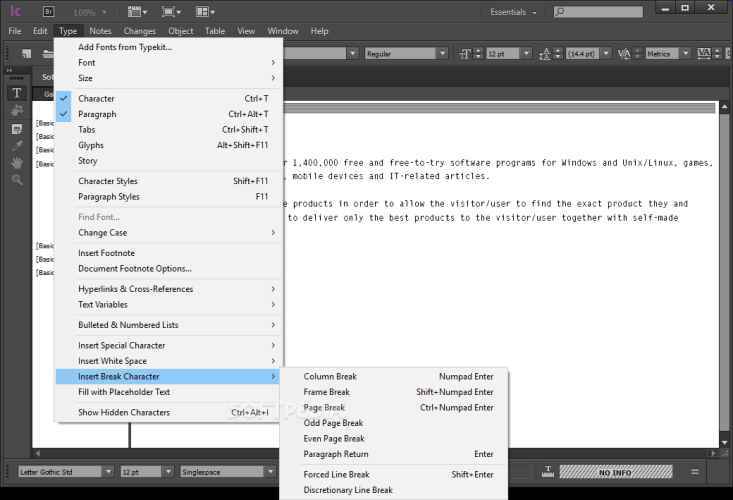This screenshot has width=733, height=500.
Task: Select the Type tool in the toolbox
Action: click(x=17, y=93)
